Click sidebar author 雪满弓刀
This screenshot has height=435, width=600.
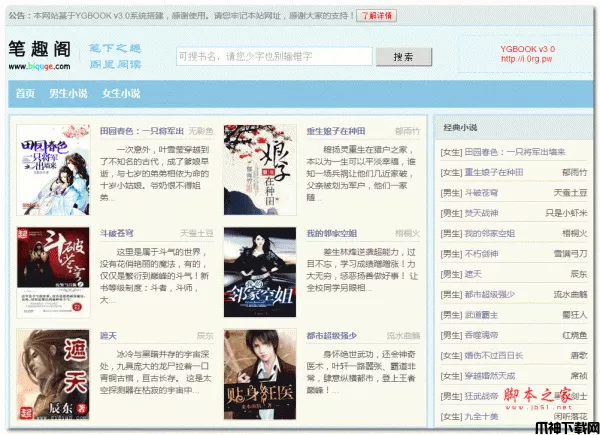pos(571,254)
